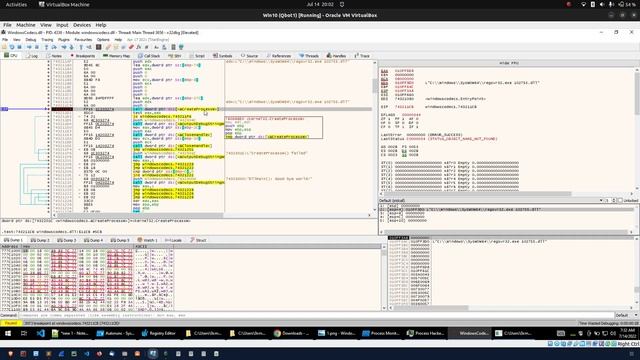Open the # Variables toolbar icon
Screen dimensions: 640x360
click(x=147, y=47)
